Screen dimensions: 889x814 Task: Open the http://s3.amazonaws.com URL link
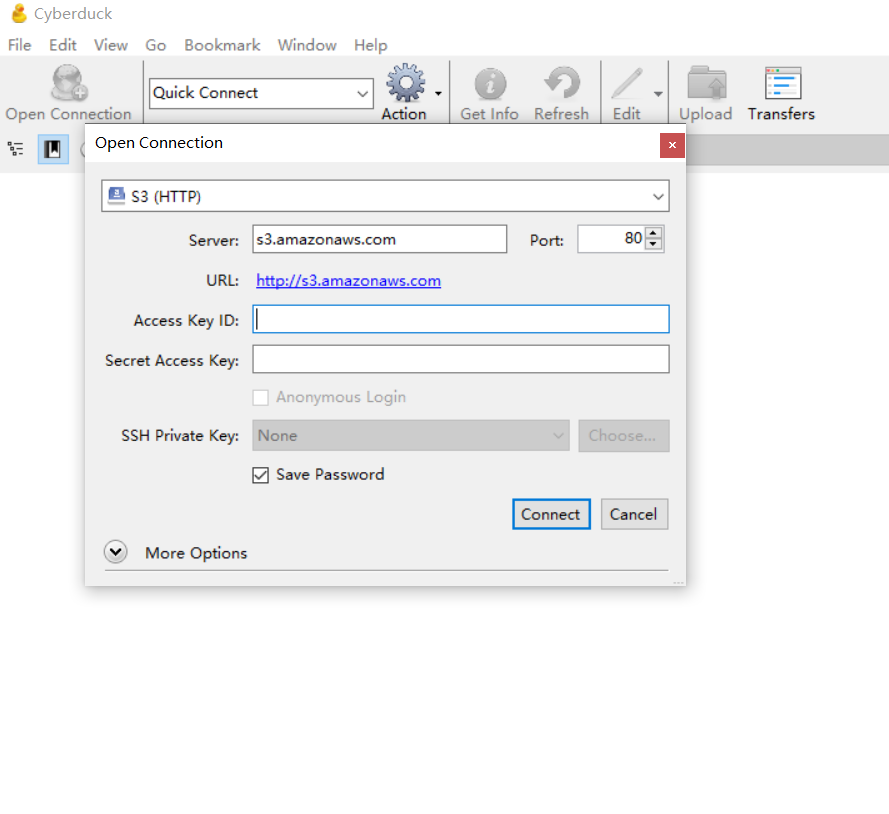pos(348,281)
